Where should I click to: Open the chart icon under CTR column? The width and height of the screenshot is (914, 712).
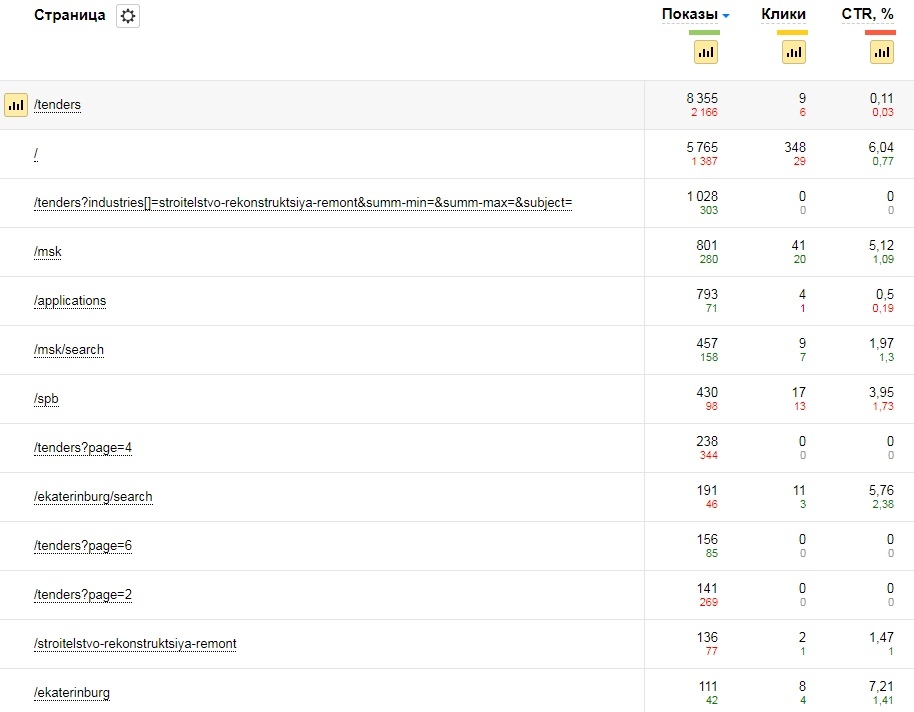(881, 51)
